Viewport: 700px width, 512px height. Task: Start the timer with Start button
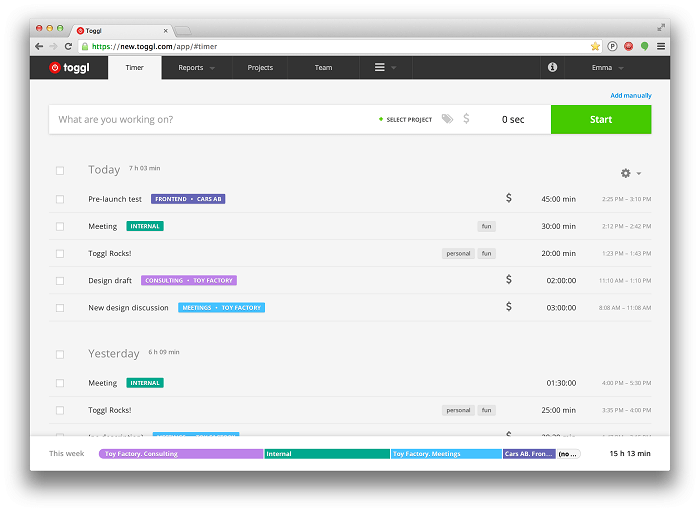pyautogui.click(x=601, y=119)
